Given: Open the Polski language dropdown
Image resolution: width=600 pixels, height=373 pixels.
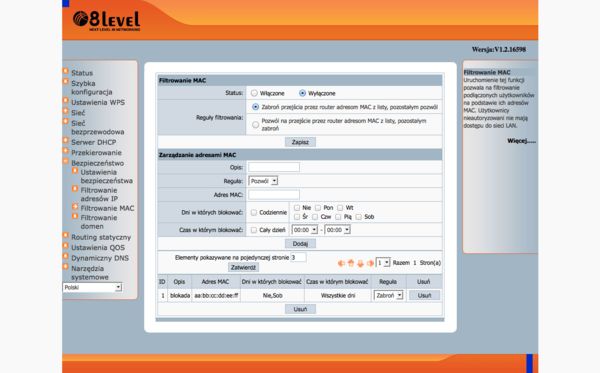Looking at the screenshot, I should [92, 287].
